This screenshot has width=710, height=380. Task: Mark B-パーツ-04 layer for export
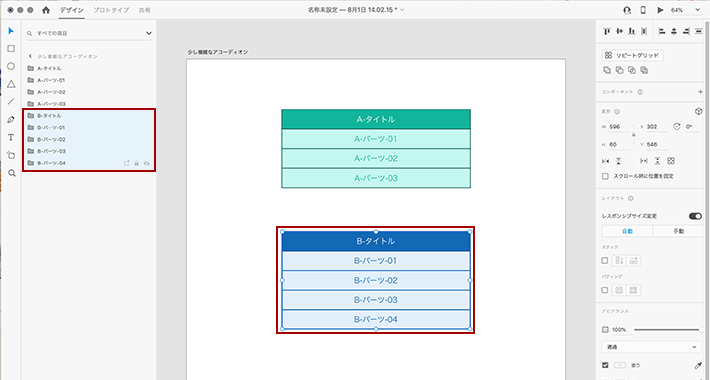[127, 163]
